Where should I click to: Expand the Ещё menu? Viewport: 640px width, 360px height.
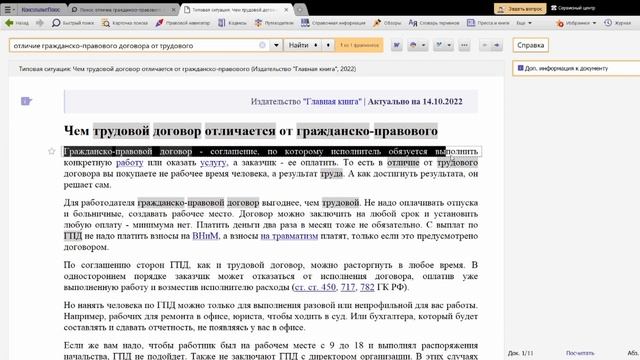click(524, 23)
